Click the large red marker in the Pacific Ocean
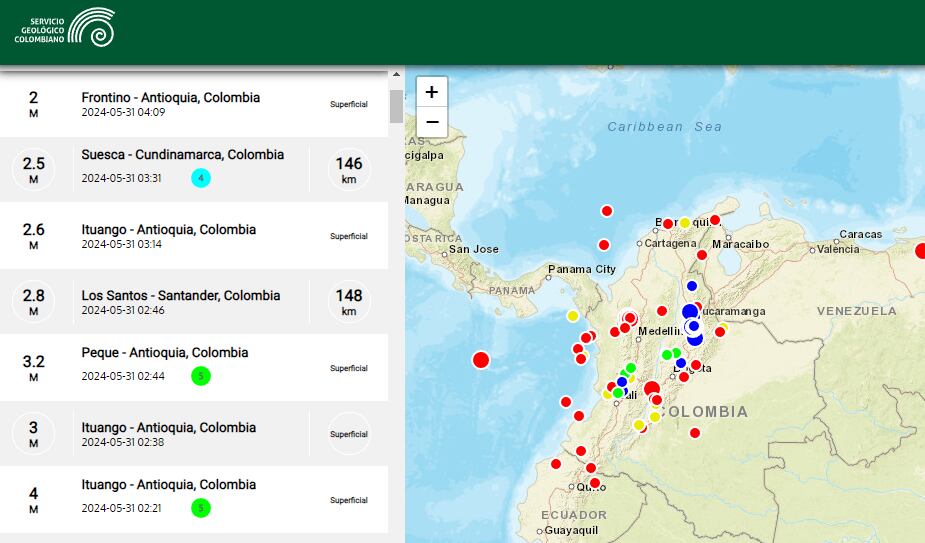 481,359
